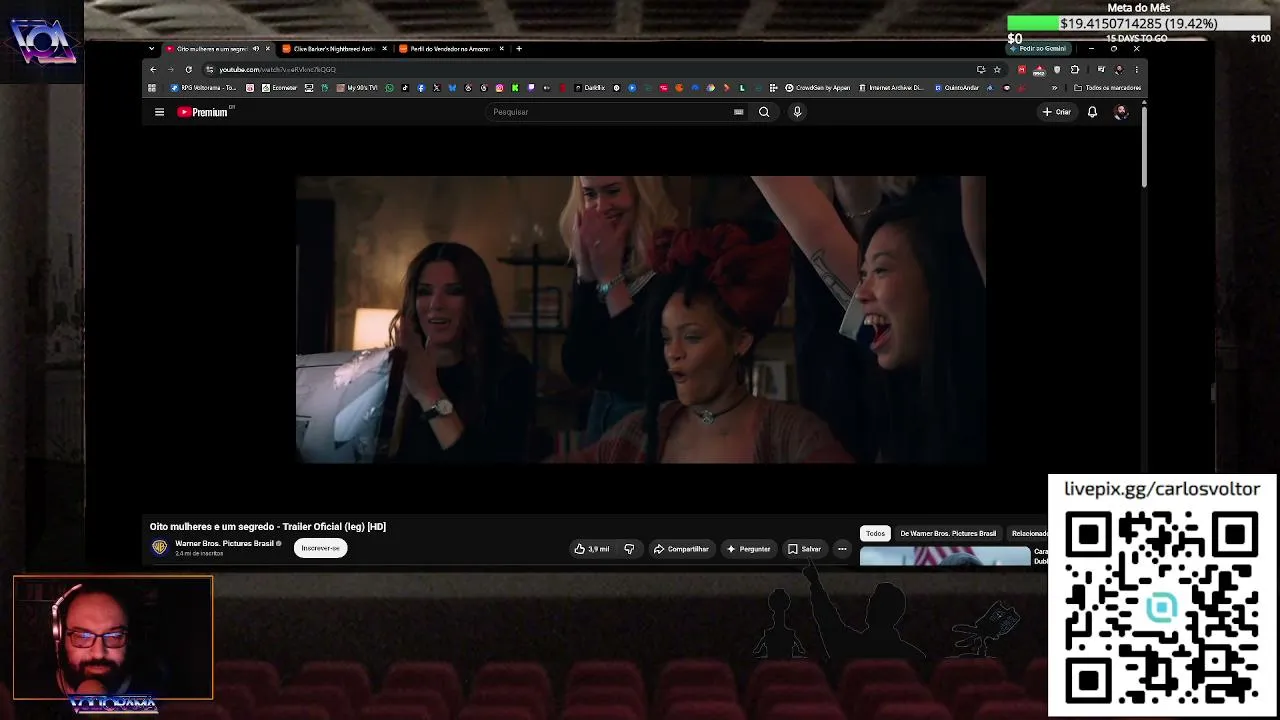Open the Bluesky butterfly bookmark
The width and height of the screenshot is (1280, 720).
pos(452,88)
